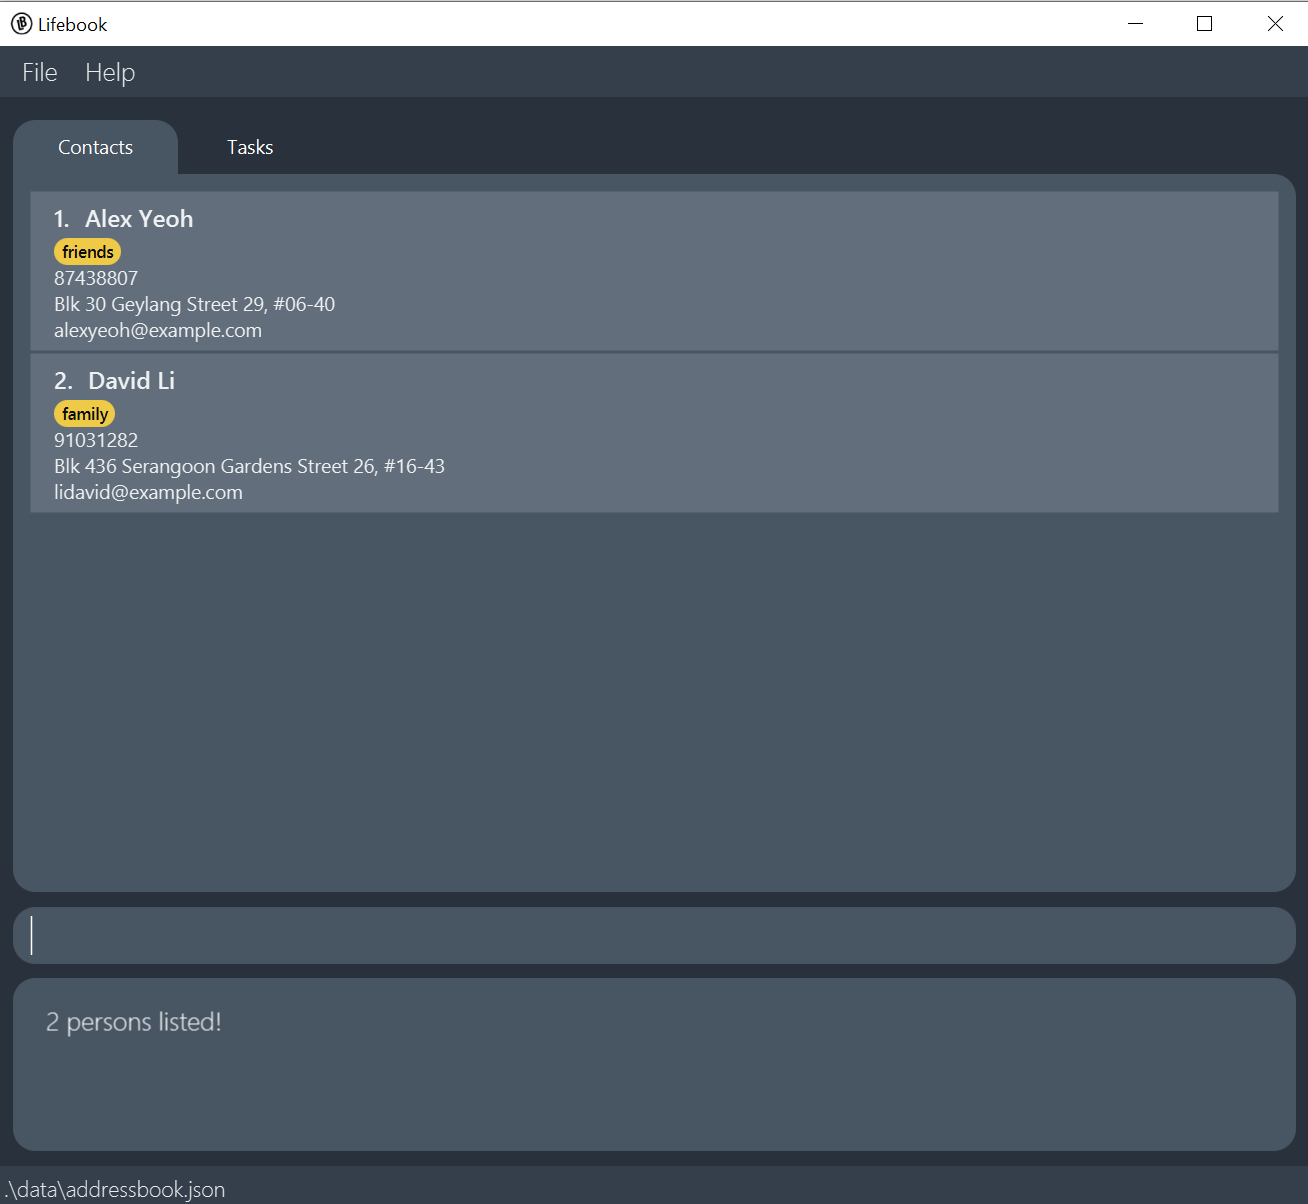
Task: Click phone number 87438807
Action: tap(96, 278)
